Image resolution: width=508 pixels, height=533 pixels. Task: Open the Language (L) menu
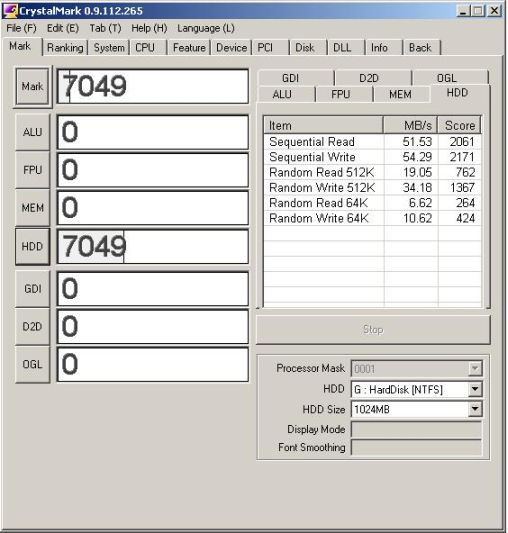[206, 28]
